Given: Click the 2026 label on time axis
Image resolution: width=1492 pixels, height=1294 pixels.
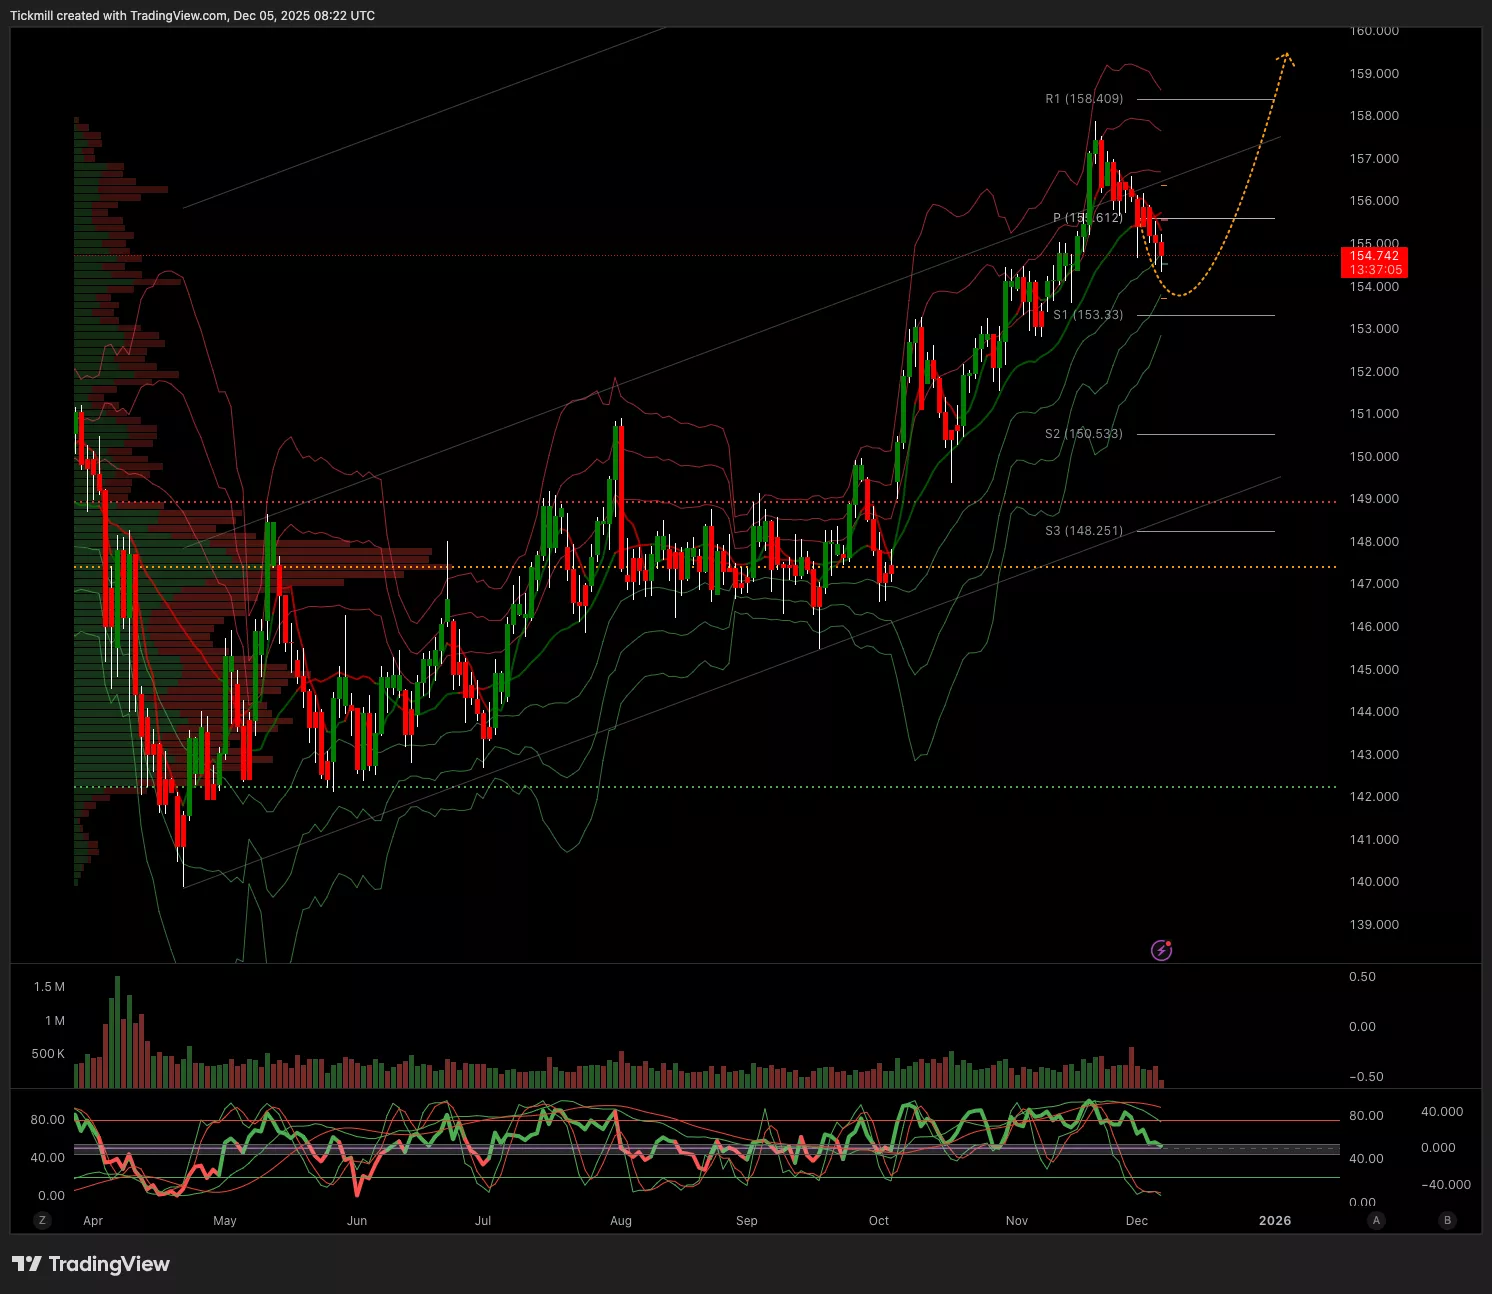Looking at the screenshot, I should coord(1275,1221).
